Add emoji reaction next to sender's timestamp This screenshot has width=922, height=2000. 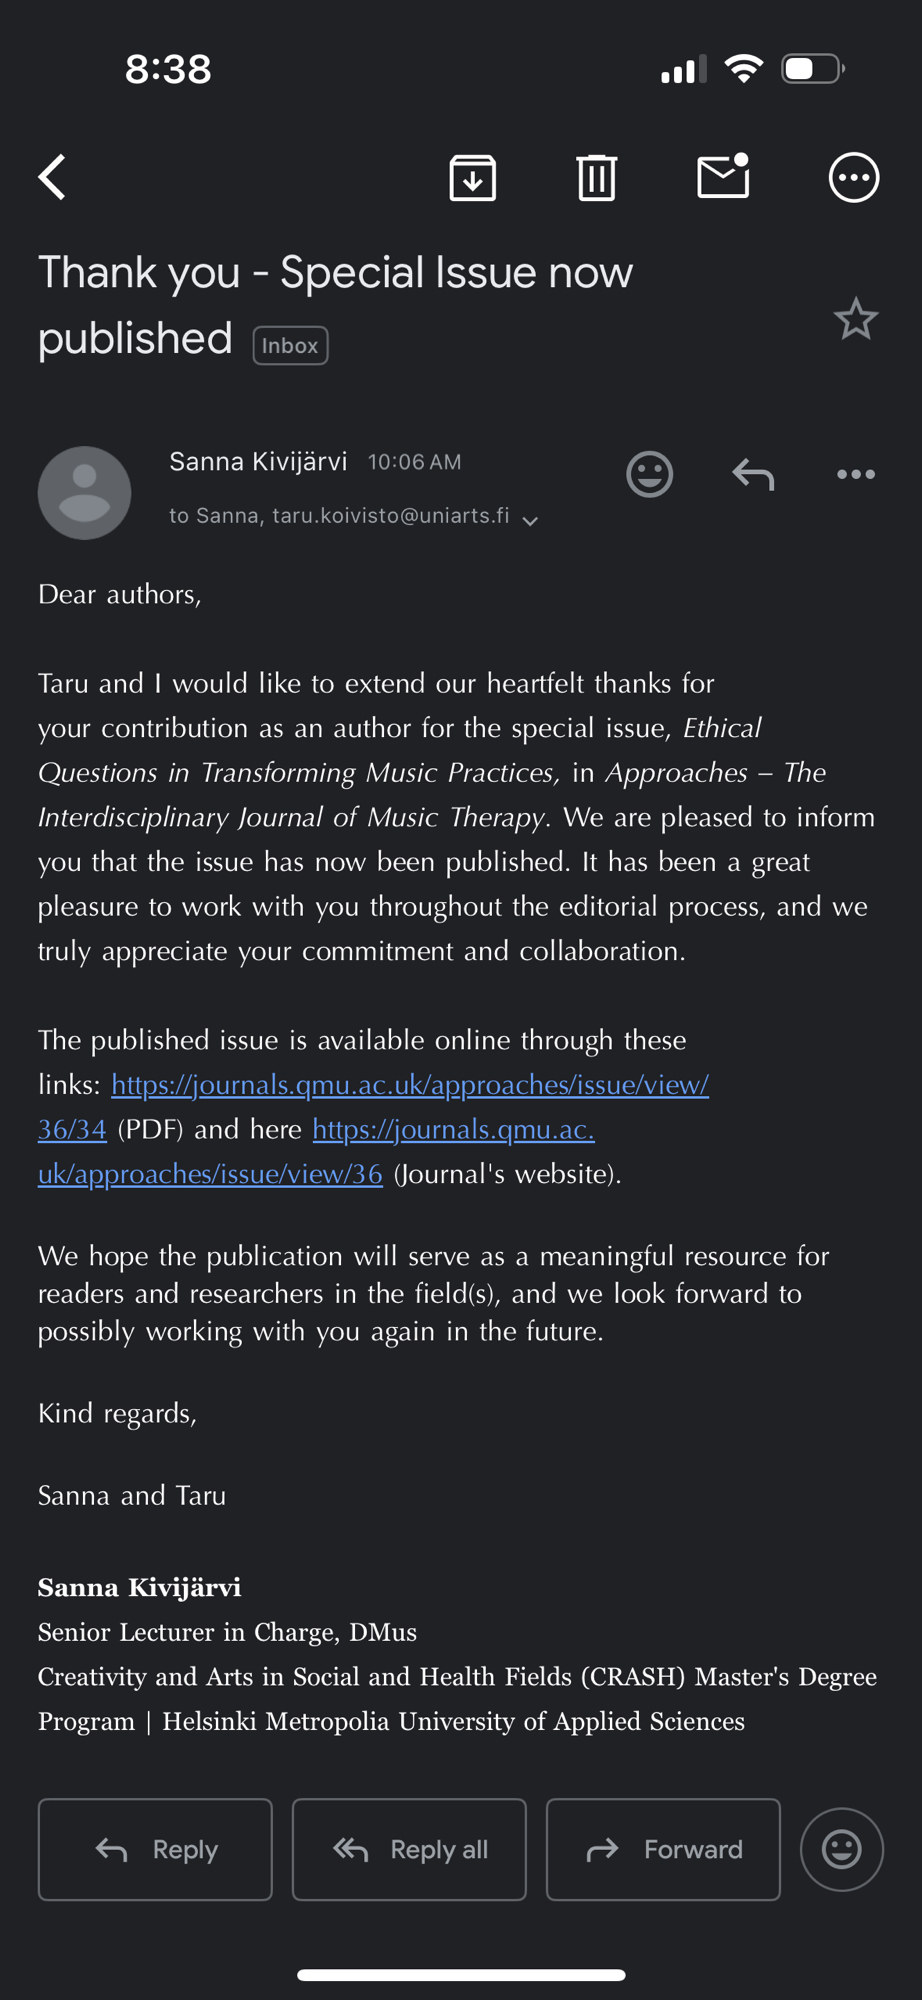tap(649, 474)
